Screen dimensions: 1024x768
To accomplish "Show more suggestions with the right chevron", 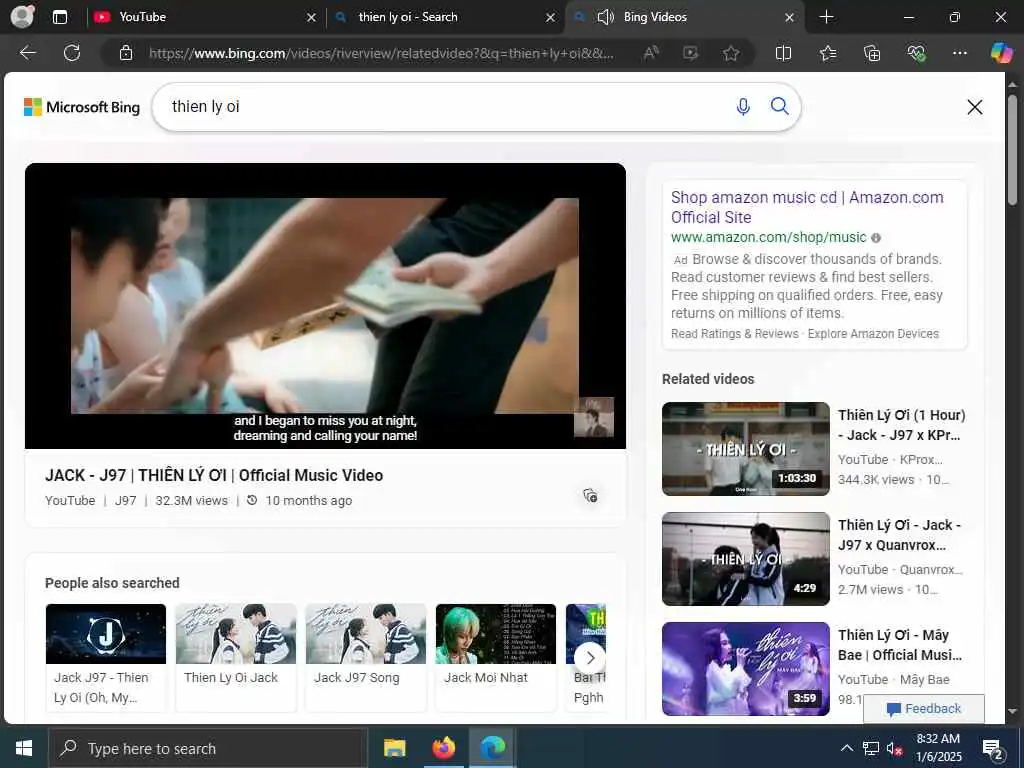I will tap(590, 658).
